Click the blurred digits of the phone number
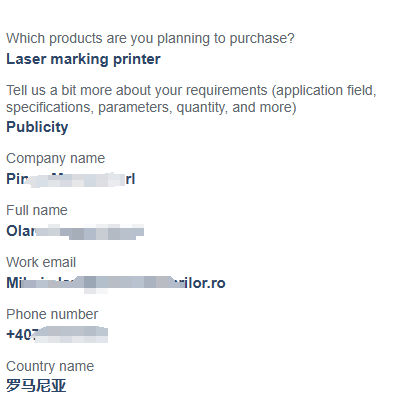 point(71,335)
